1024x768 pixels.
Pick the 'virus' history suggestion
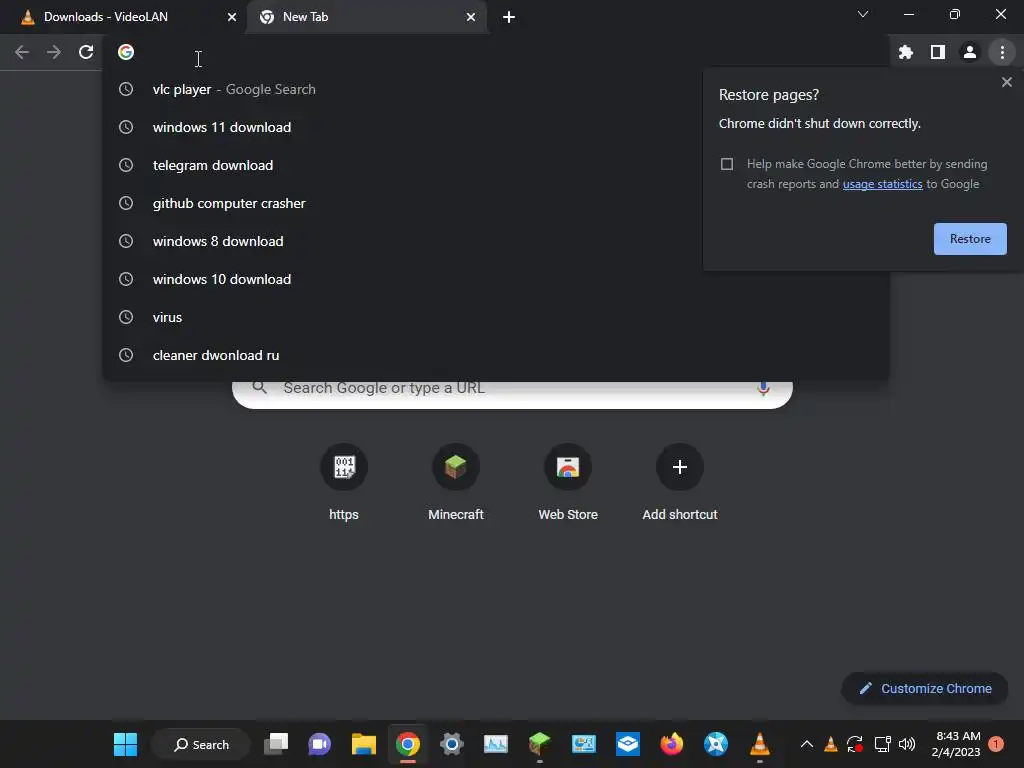pyautogui.click(x=496, y=317)
